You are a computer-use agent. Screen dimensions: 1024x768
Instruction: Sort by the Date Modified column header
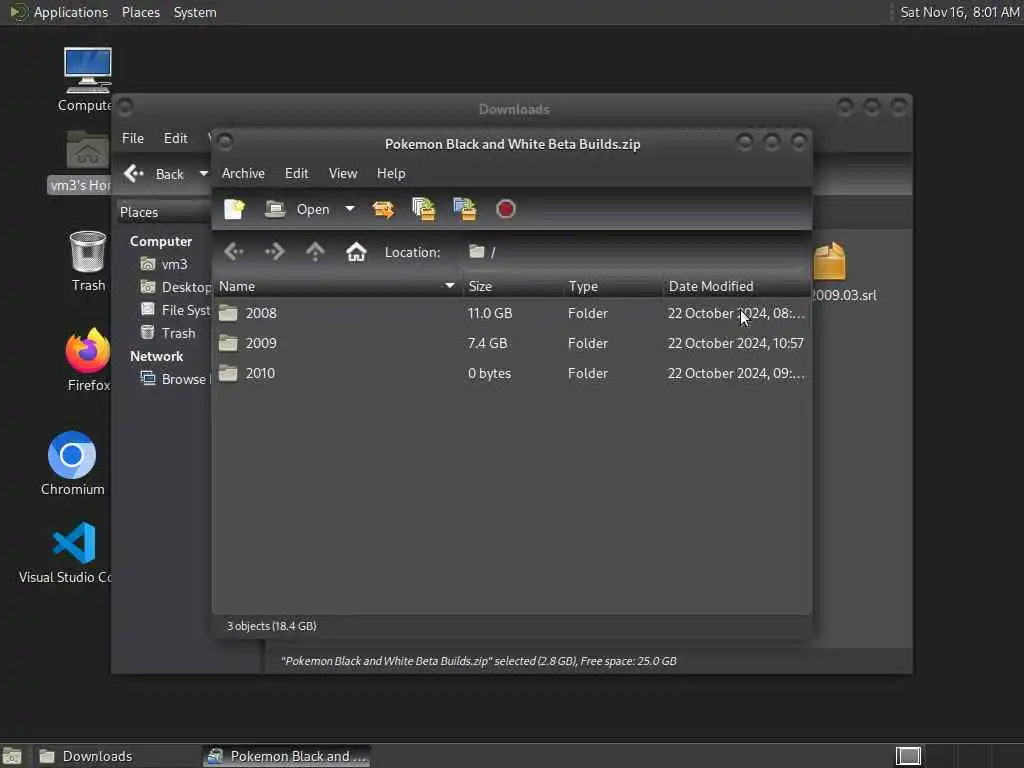click(737, 286)
